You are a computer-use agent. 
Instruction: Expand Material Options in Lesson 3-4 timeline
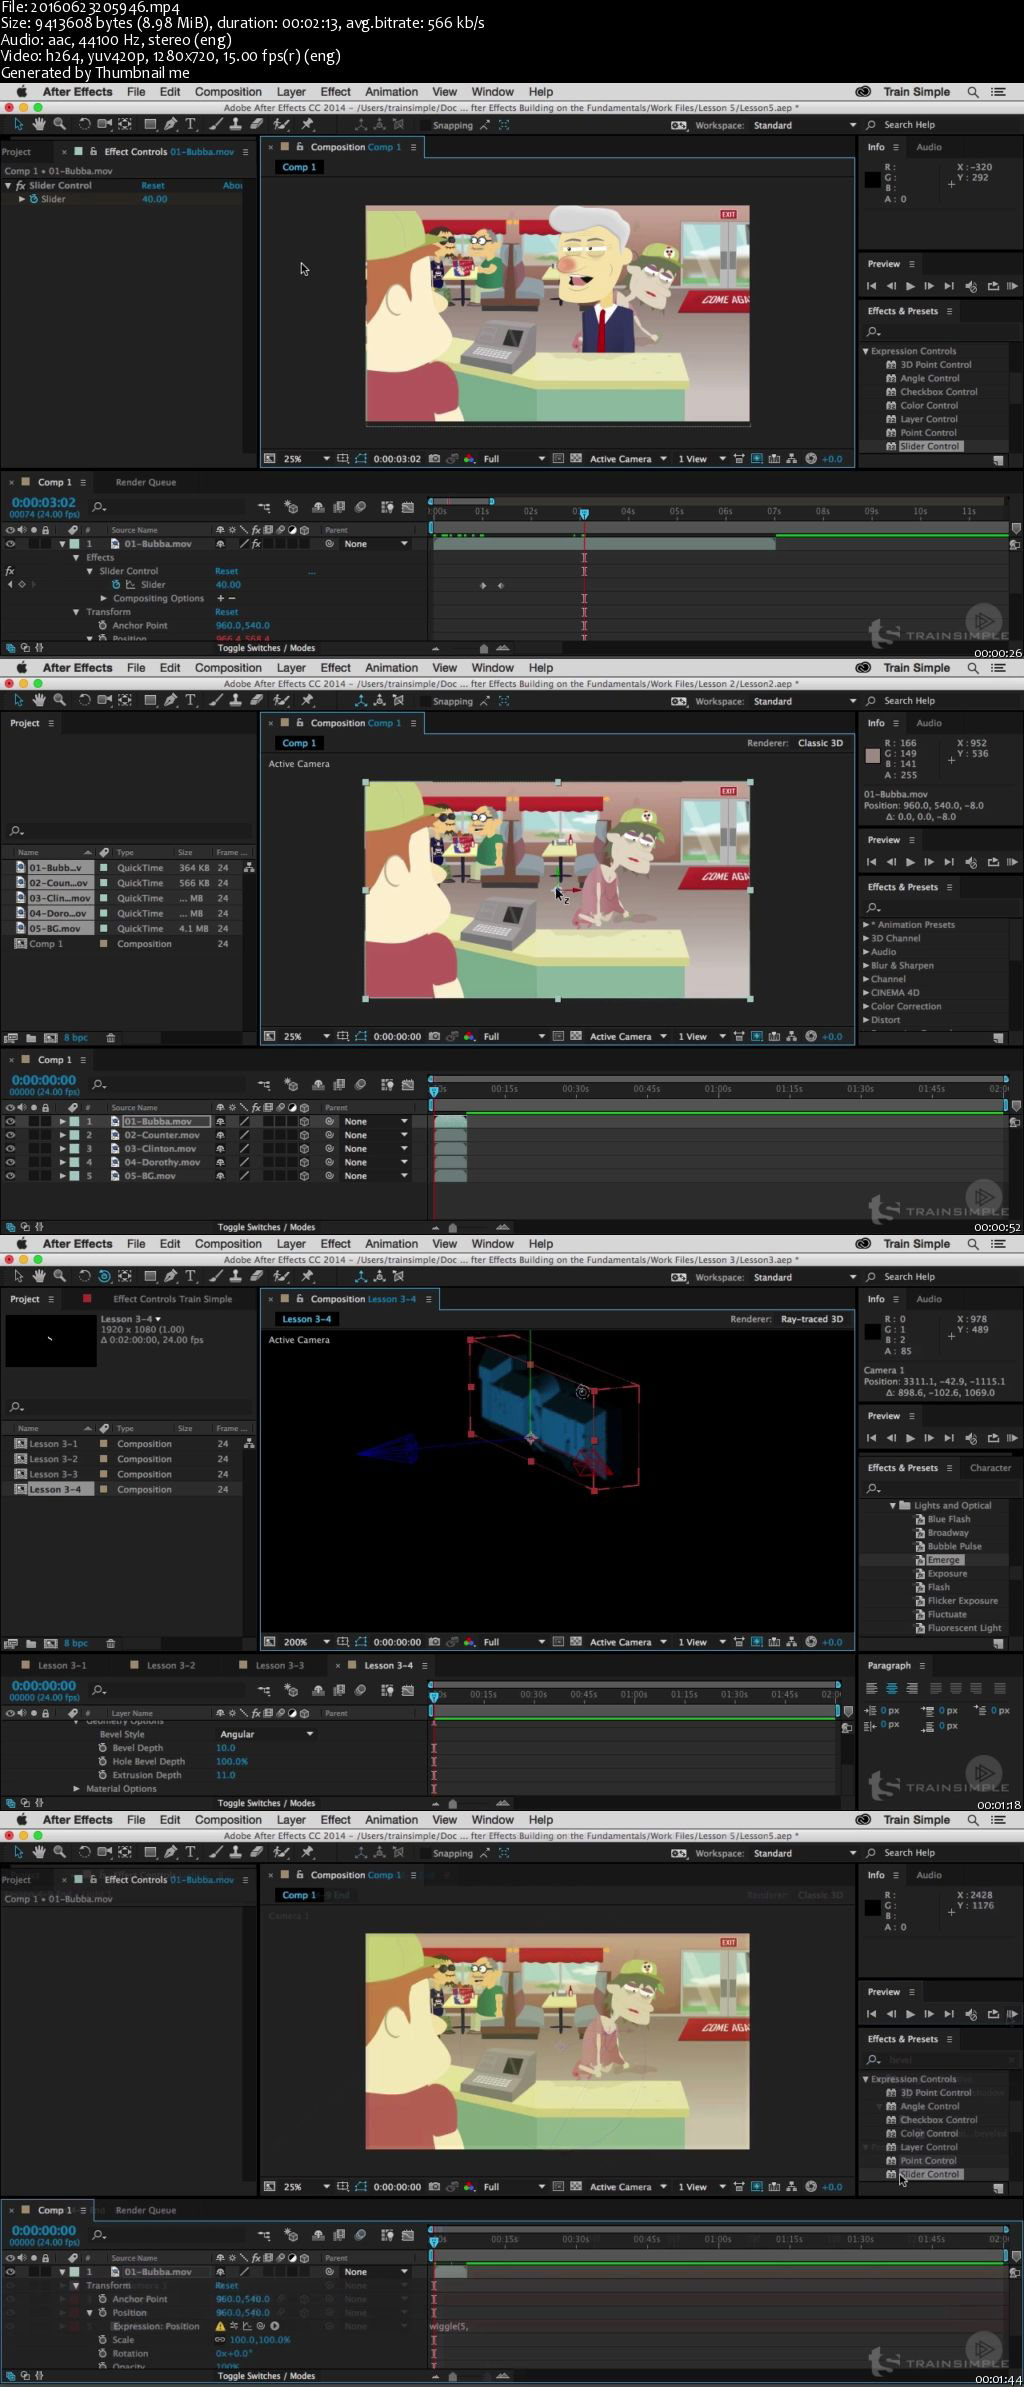click(77, 1789)
